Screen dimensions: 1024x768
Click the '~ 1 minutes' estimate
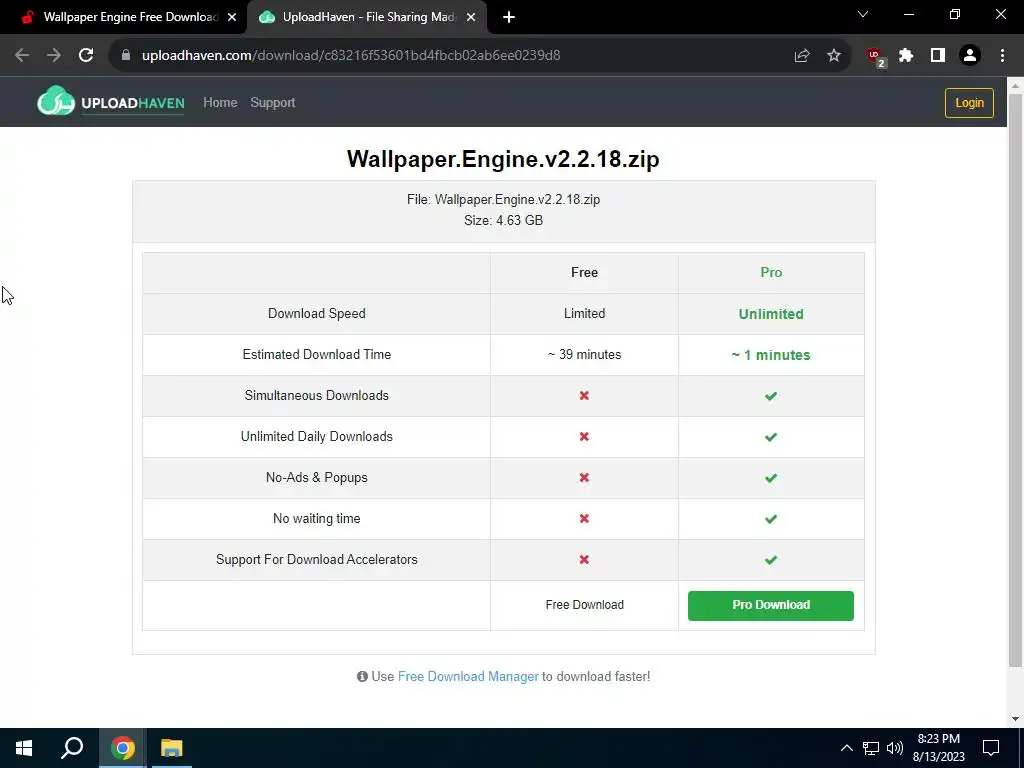point(771,355)
